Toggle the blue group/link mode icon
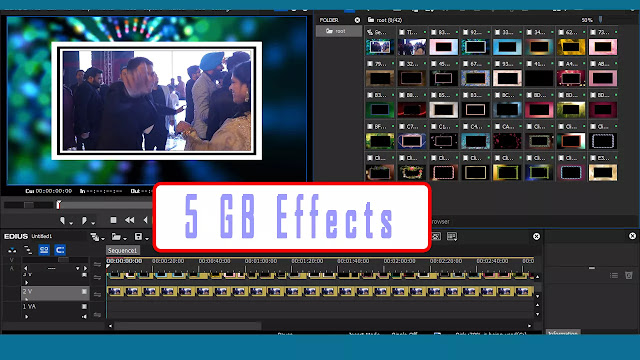 44,250
